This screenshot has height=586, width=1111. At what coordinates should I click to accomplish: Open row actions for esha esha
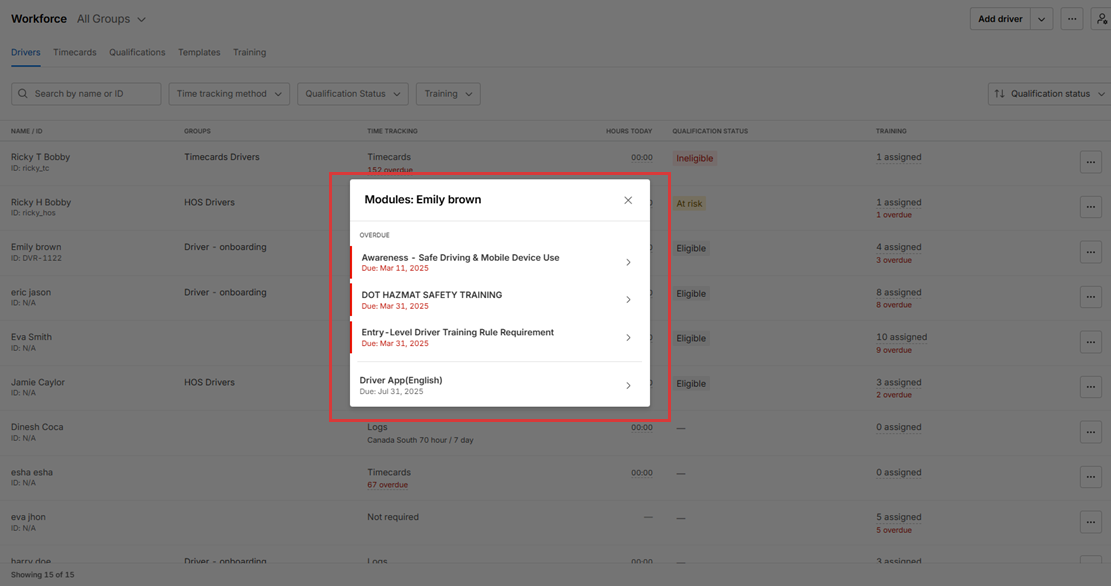(1090, 477)
